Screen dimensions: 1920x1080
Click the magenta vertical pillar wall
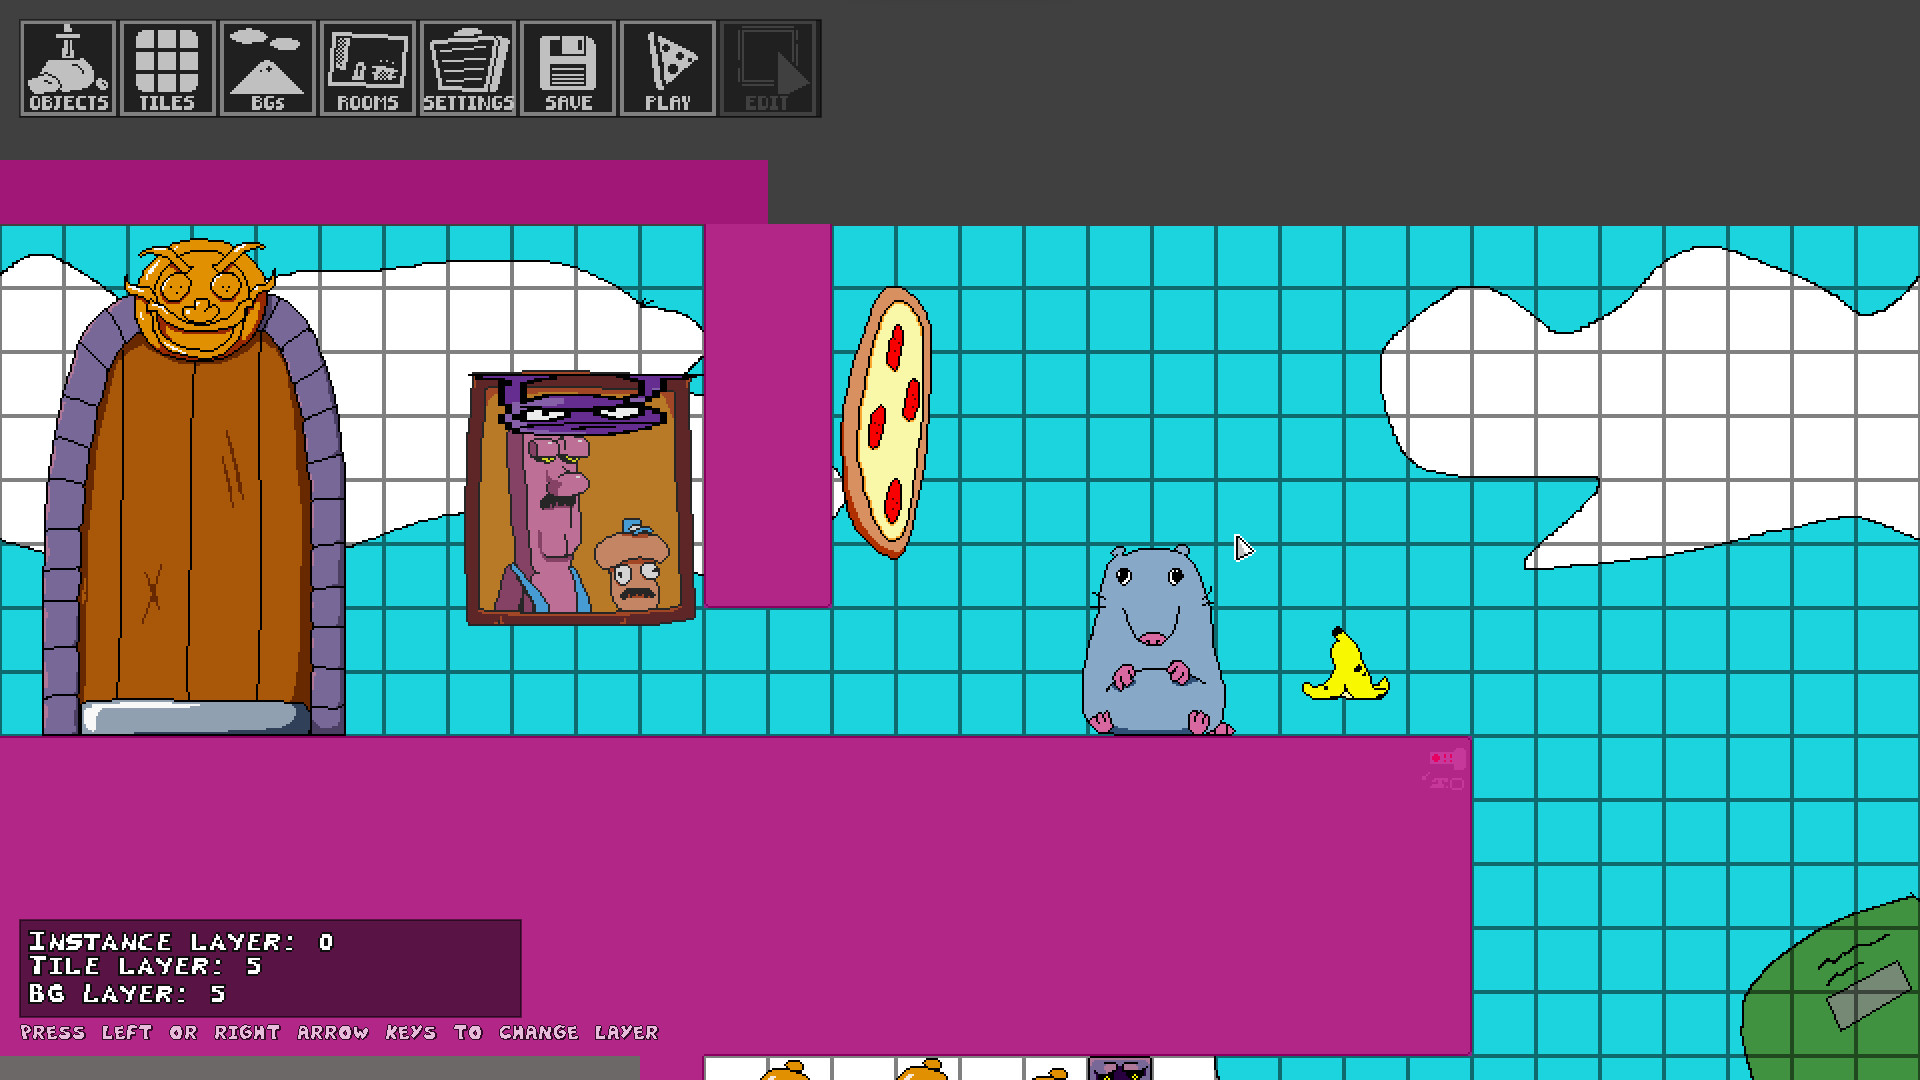tap(767, 415)
